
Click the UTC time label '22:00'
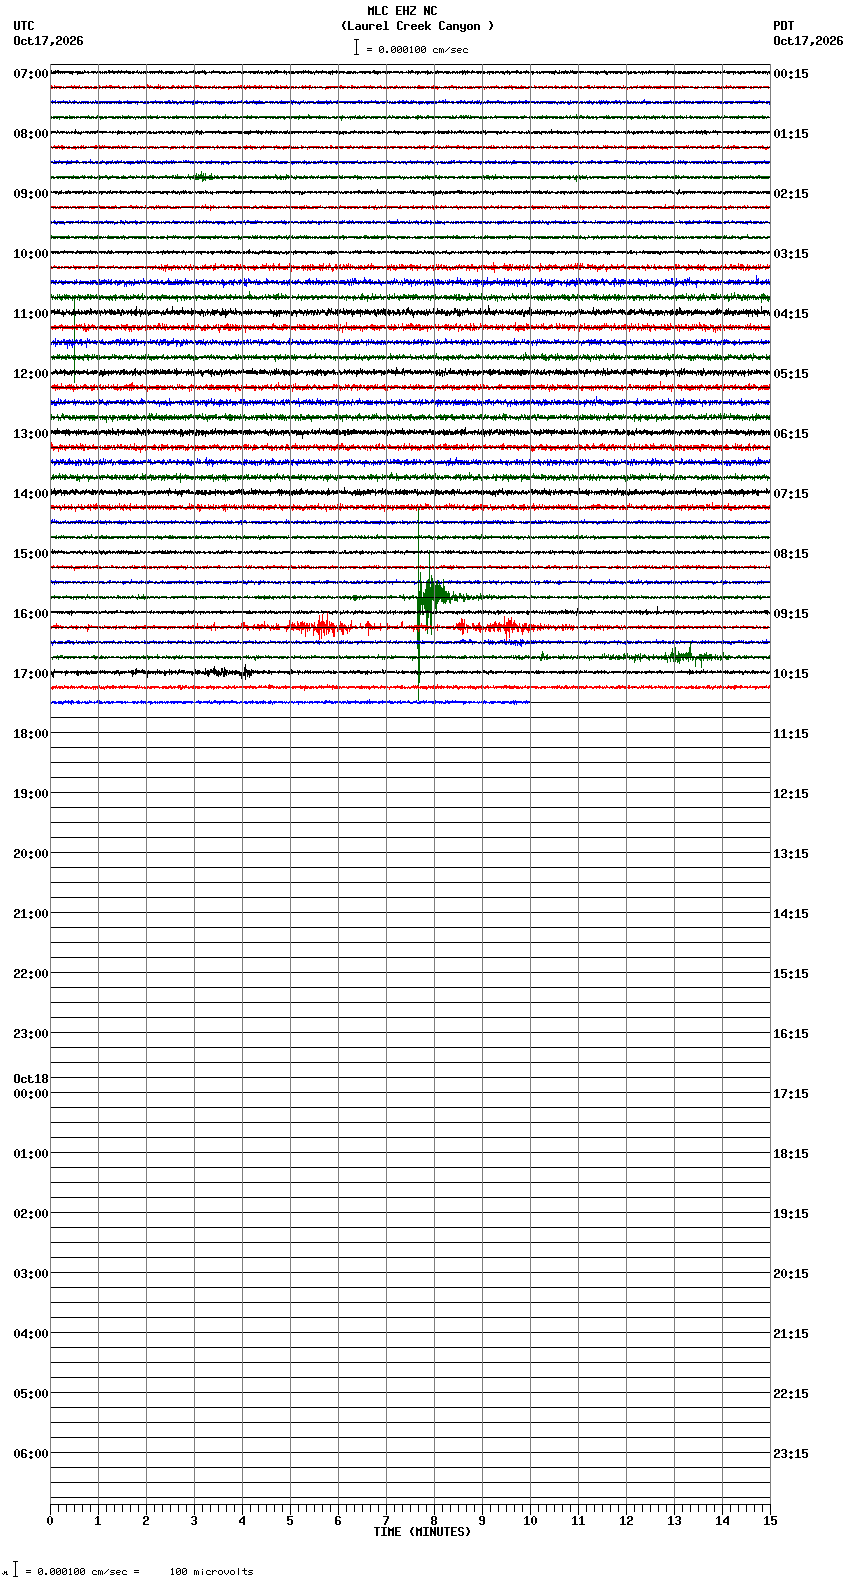[31, 974]
